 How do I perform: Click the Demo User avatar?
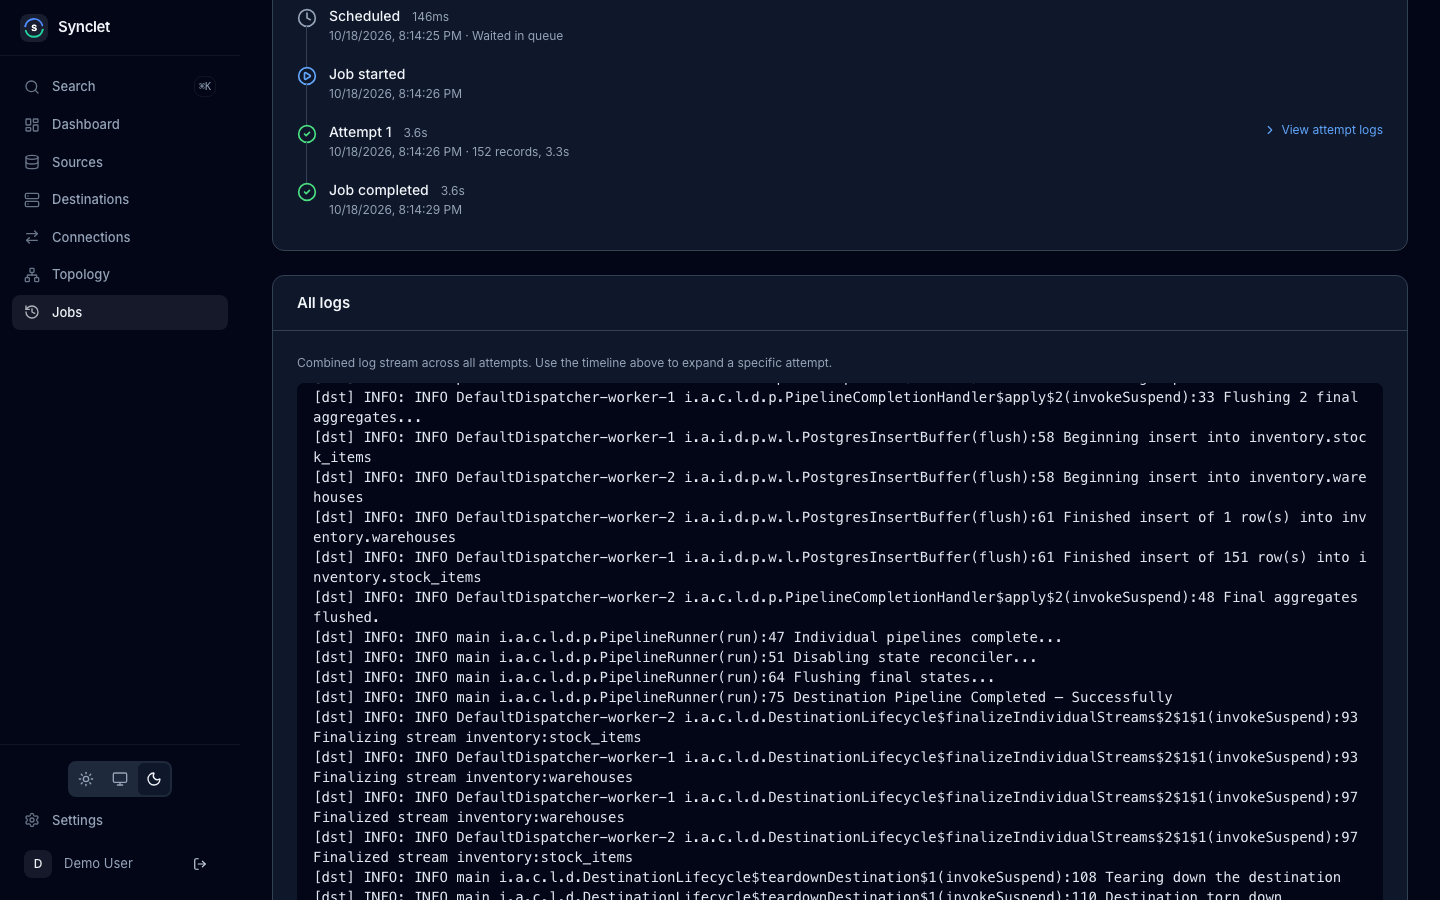[38, 864]
